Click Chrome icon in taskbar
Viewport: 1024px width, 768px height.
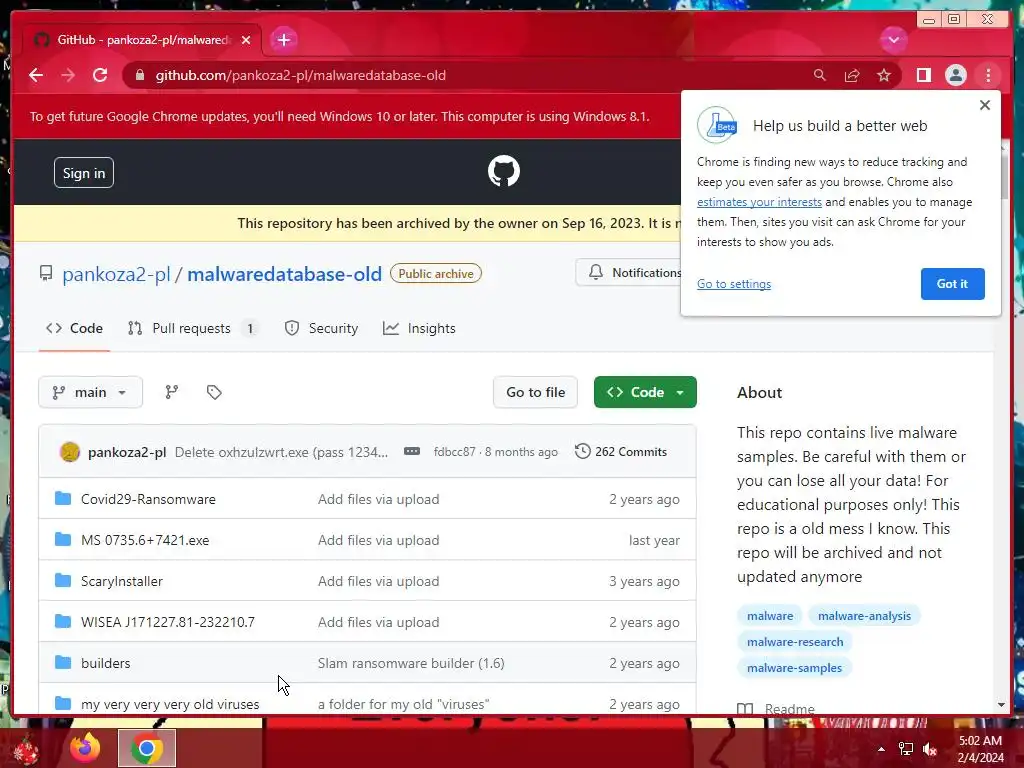[147, 748]
